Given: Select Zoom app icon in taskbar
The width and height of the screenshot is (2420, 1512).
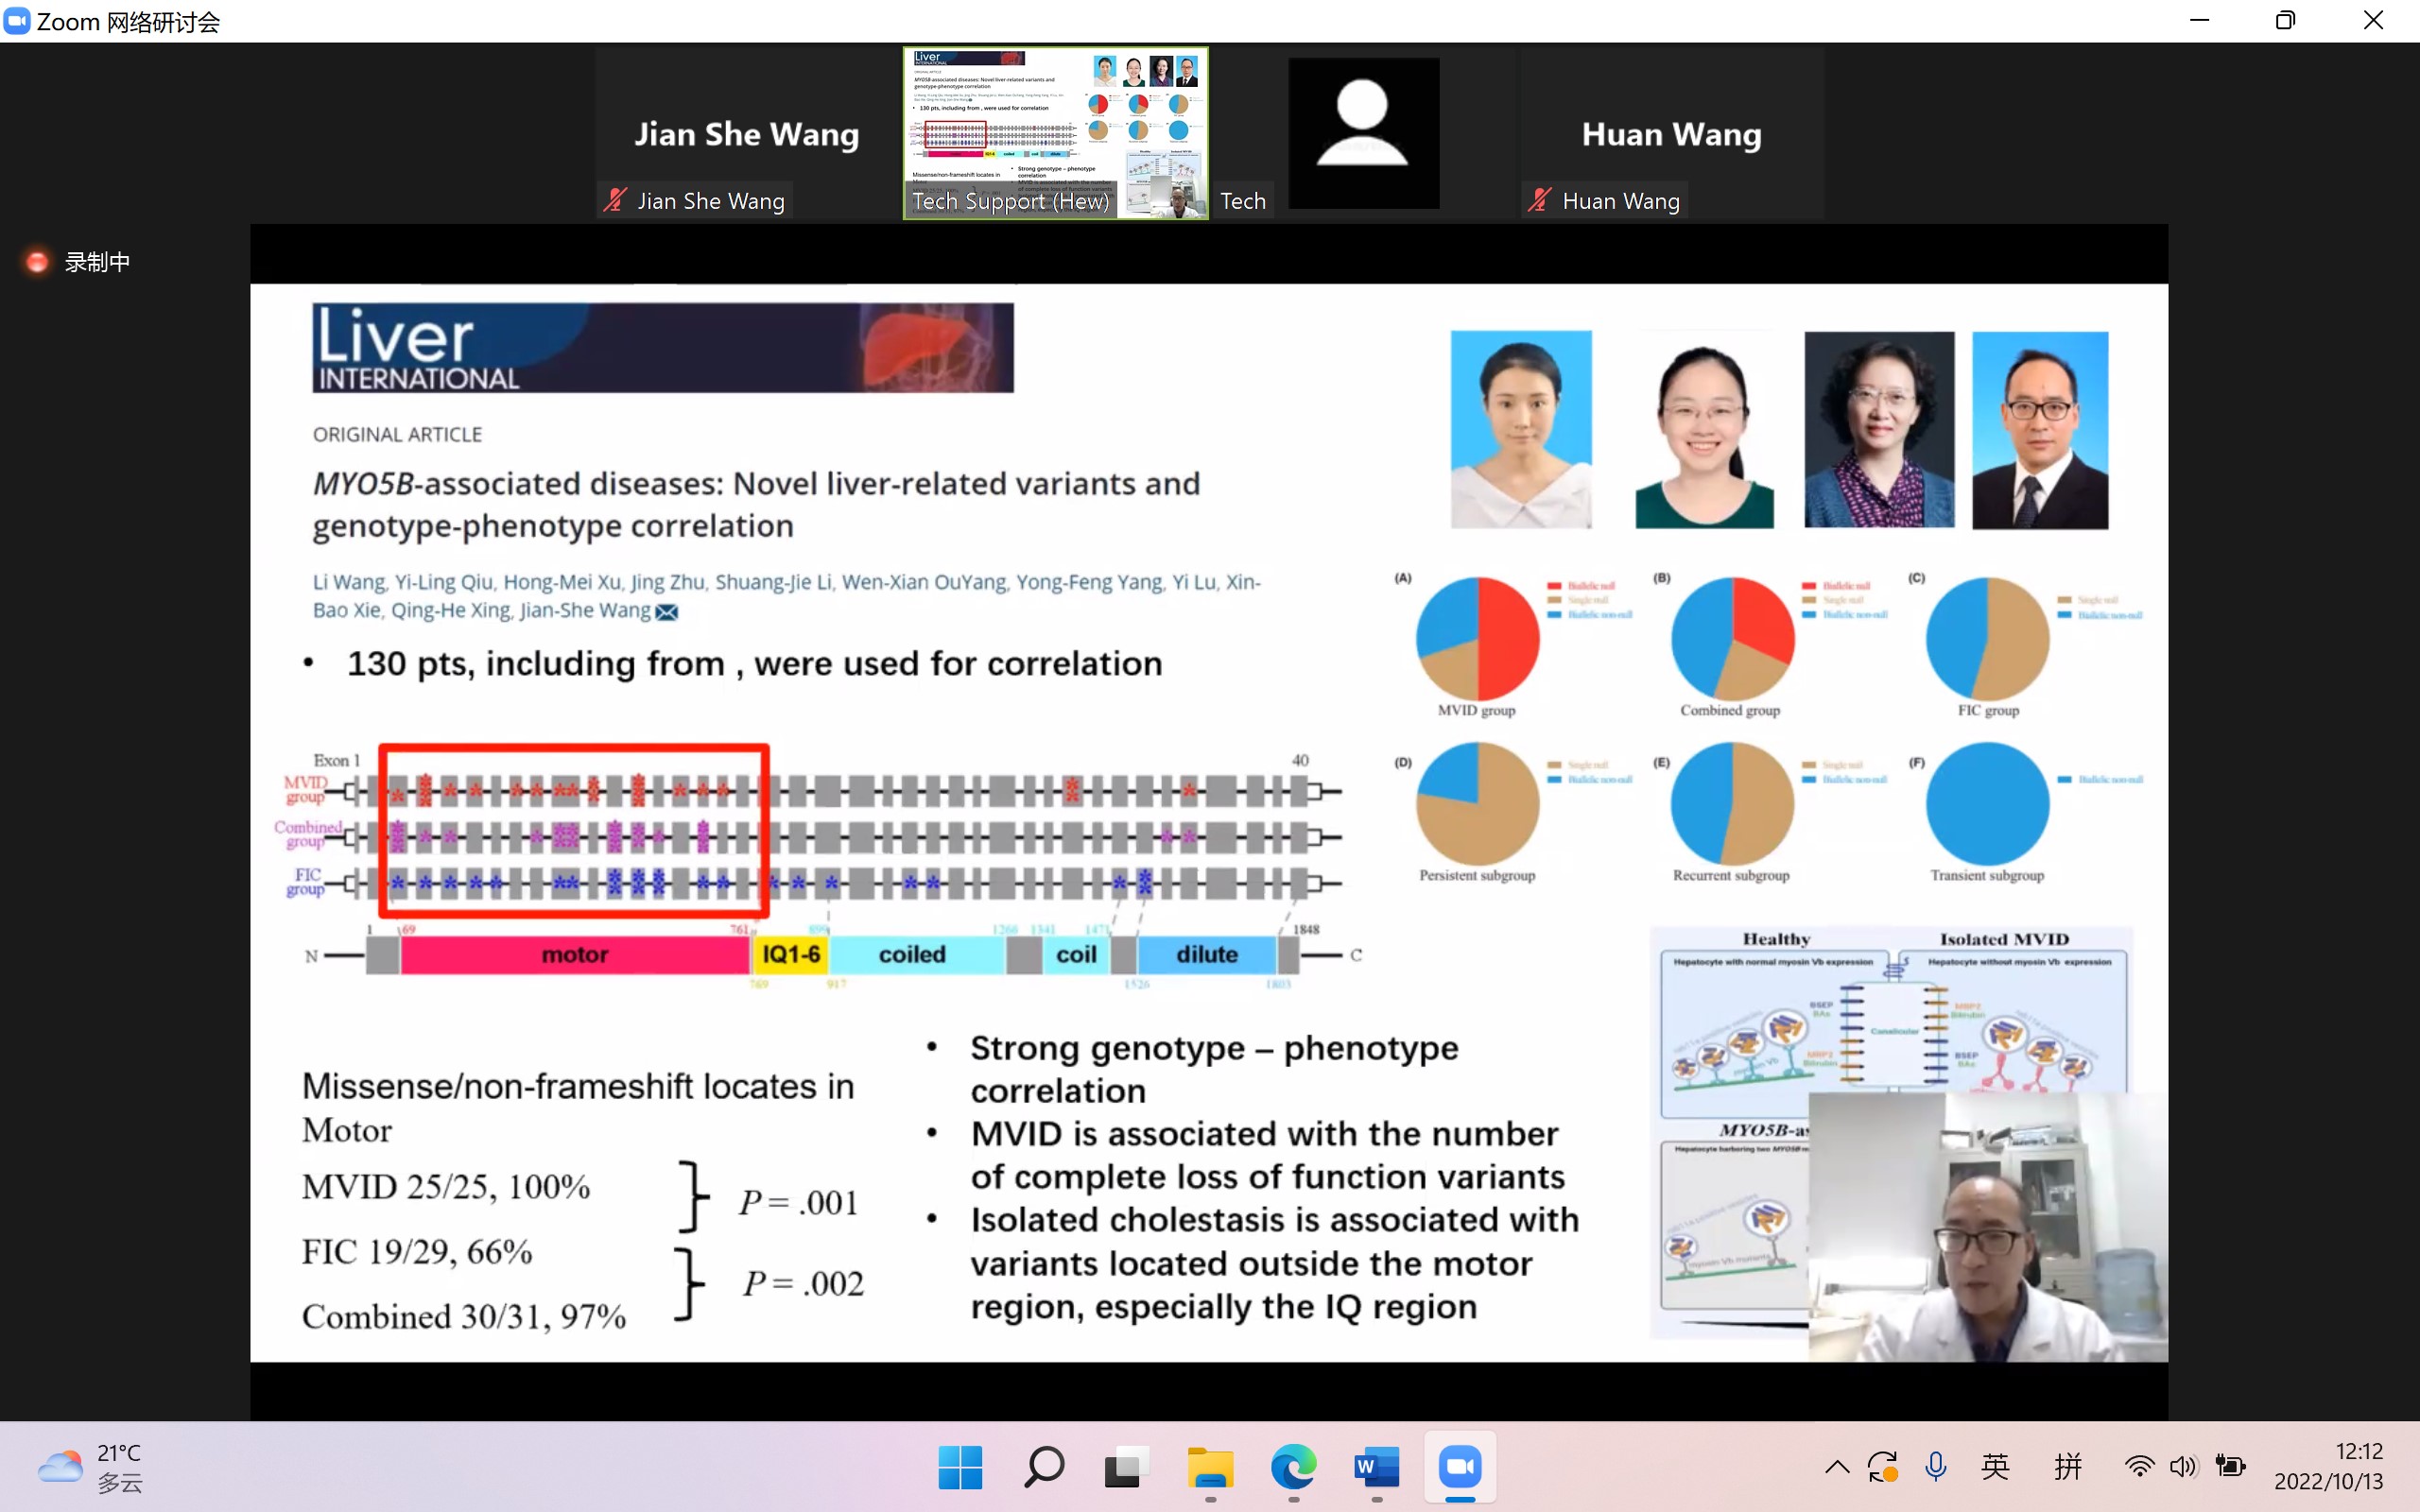Looking at the screenshot, I should [x=1460, y=1467].
